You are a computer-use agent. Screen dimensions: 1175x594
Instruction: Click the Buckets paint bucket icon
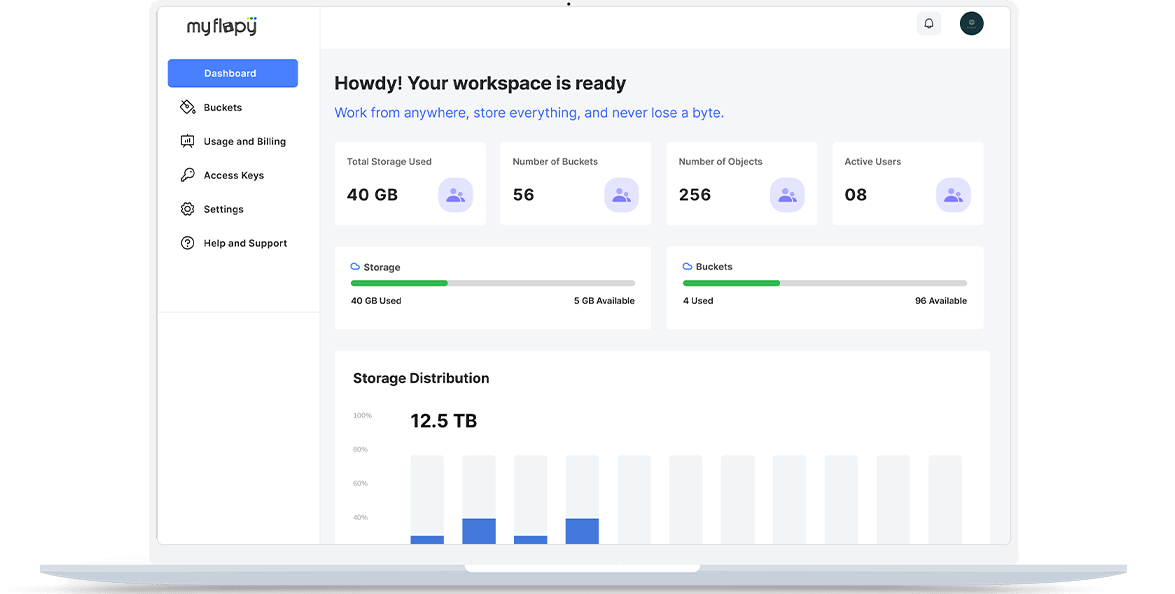tap(187, 107)
